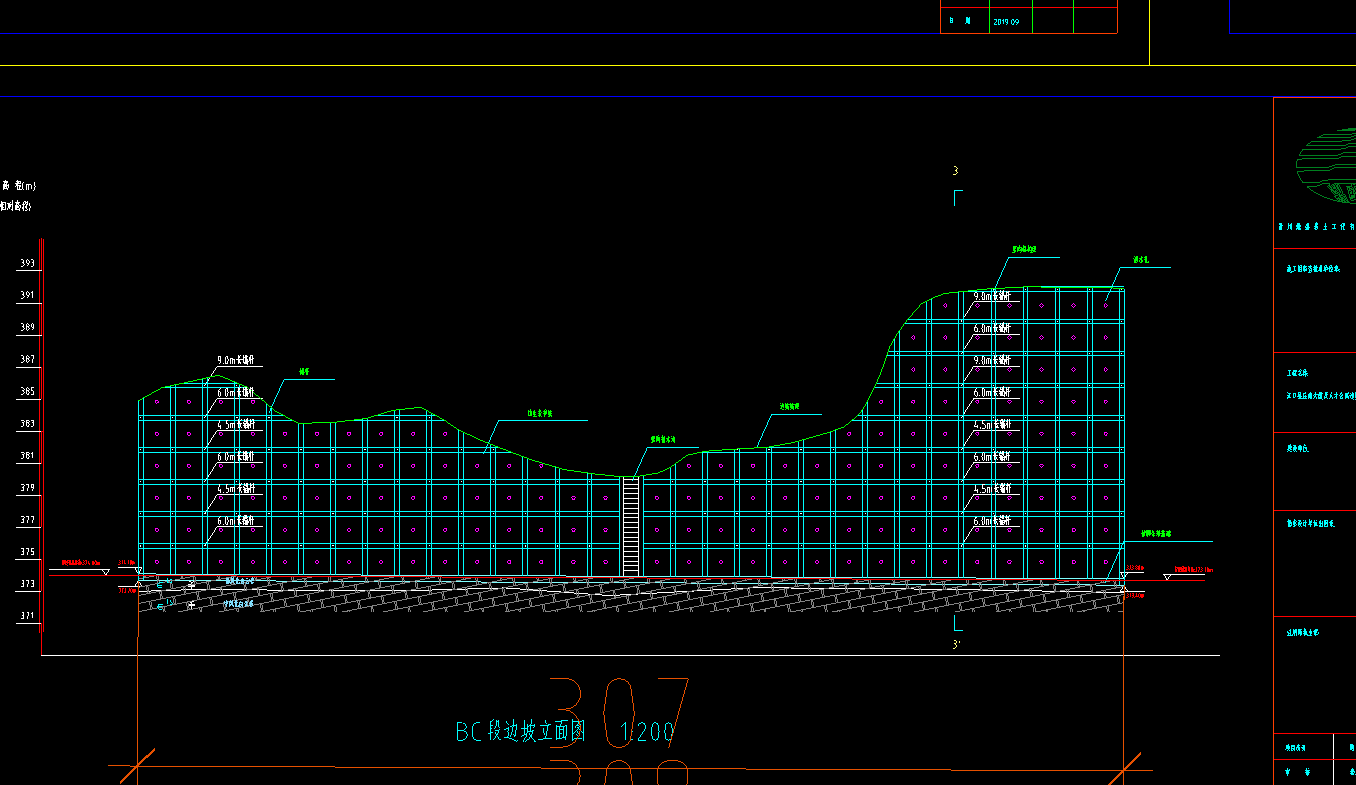Viewport: 1356px width, 785px height.
Task: Click the upper 4.5m长锚杆 label on the left slope
Action: (x=236, y=425)
